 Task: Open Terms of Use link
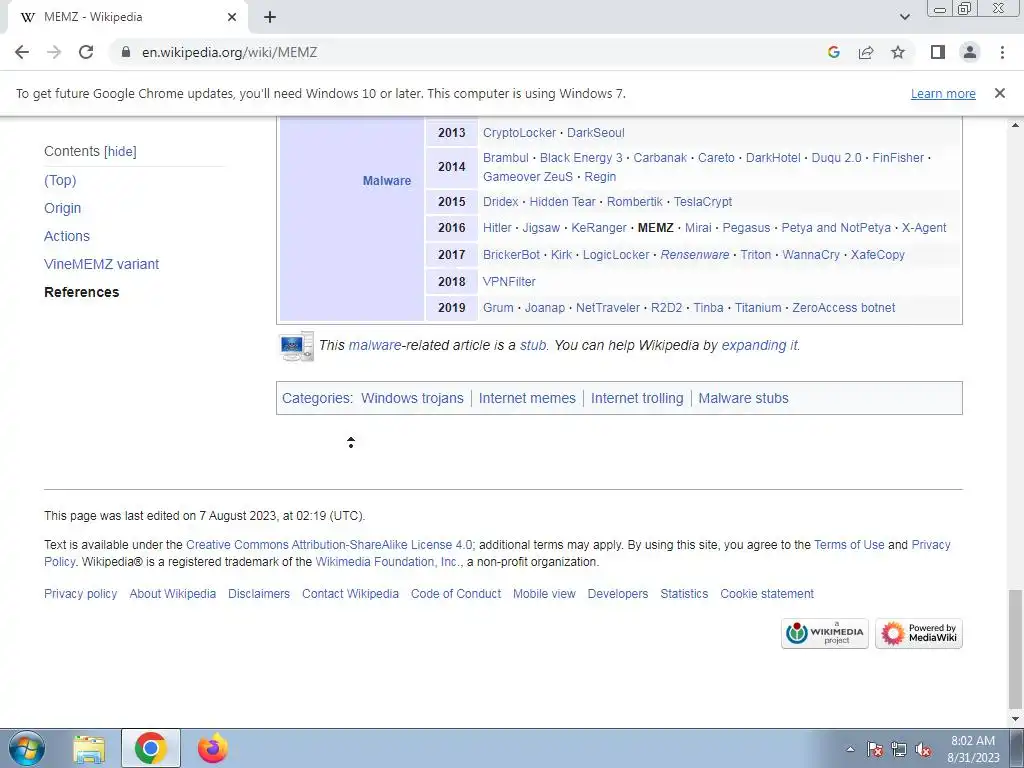pyautogui.click(x=849, y=545)
